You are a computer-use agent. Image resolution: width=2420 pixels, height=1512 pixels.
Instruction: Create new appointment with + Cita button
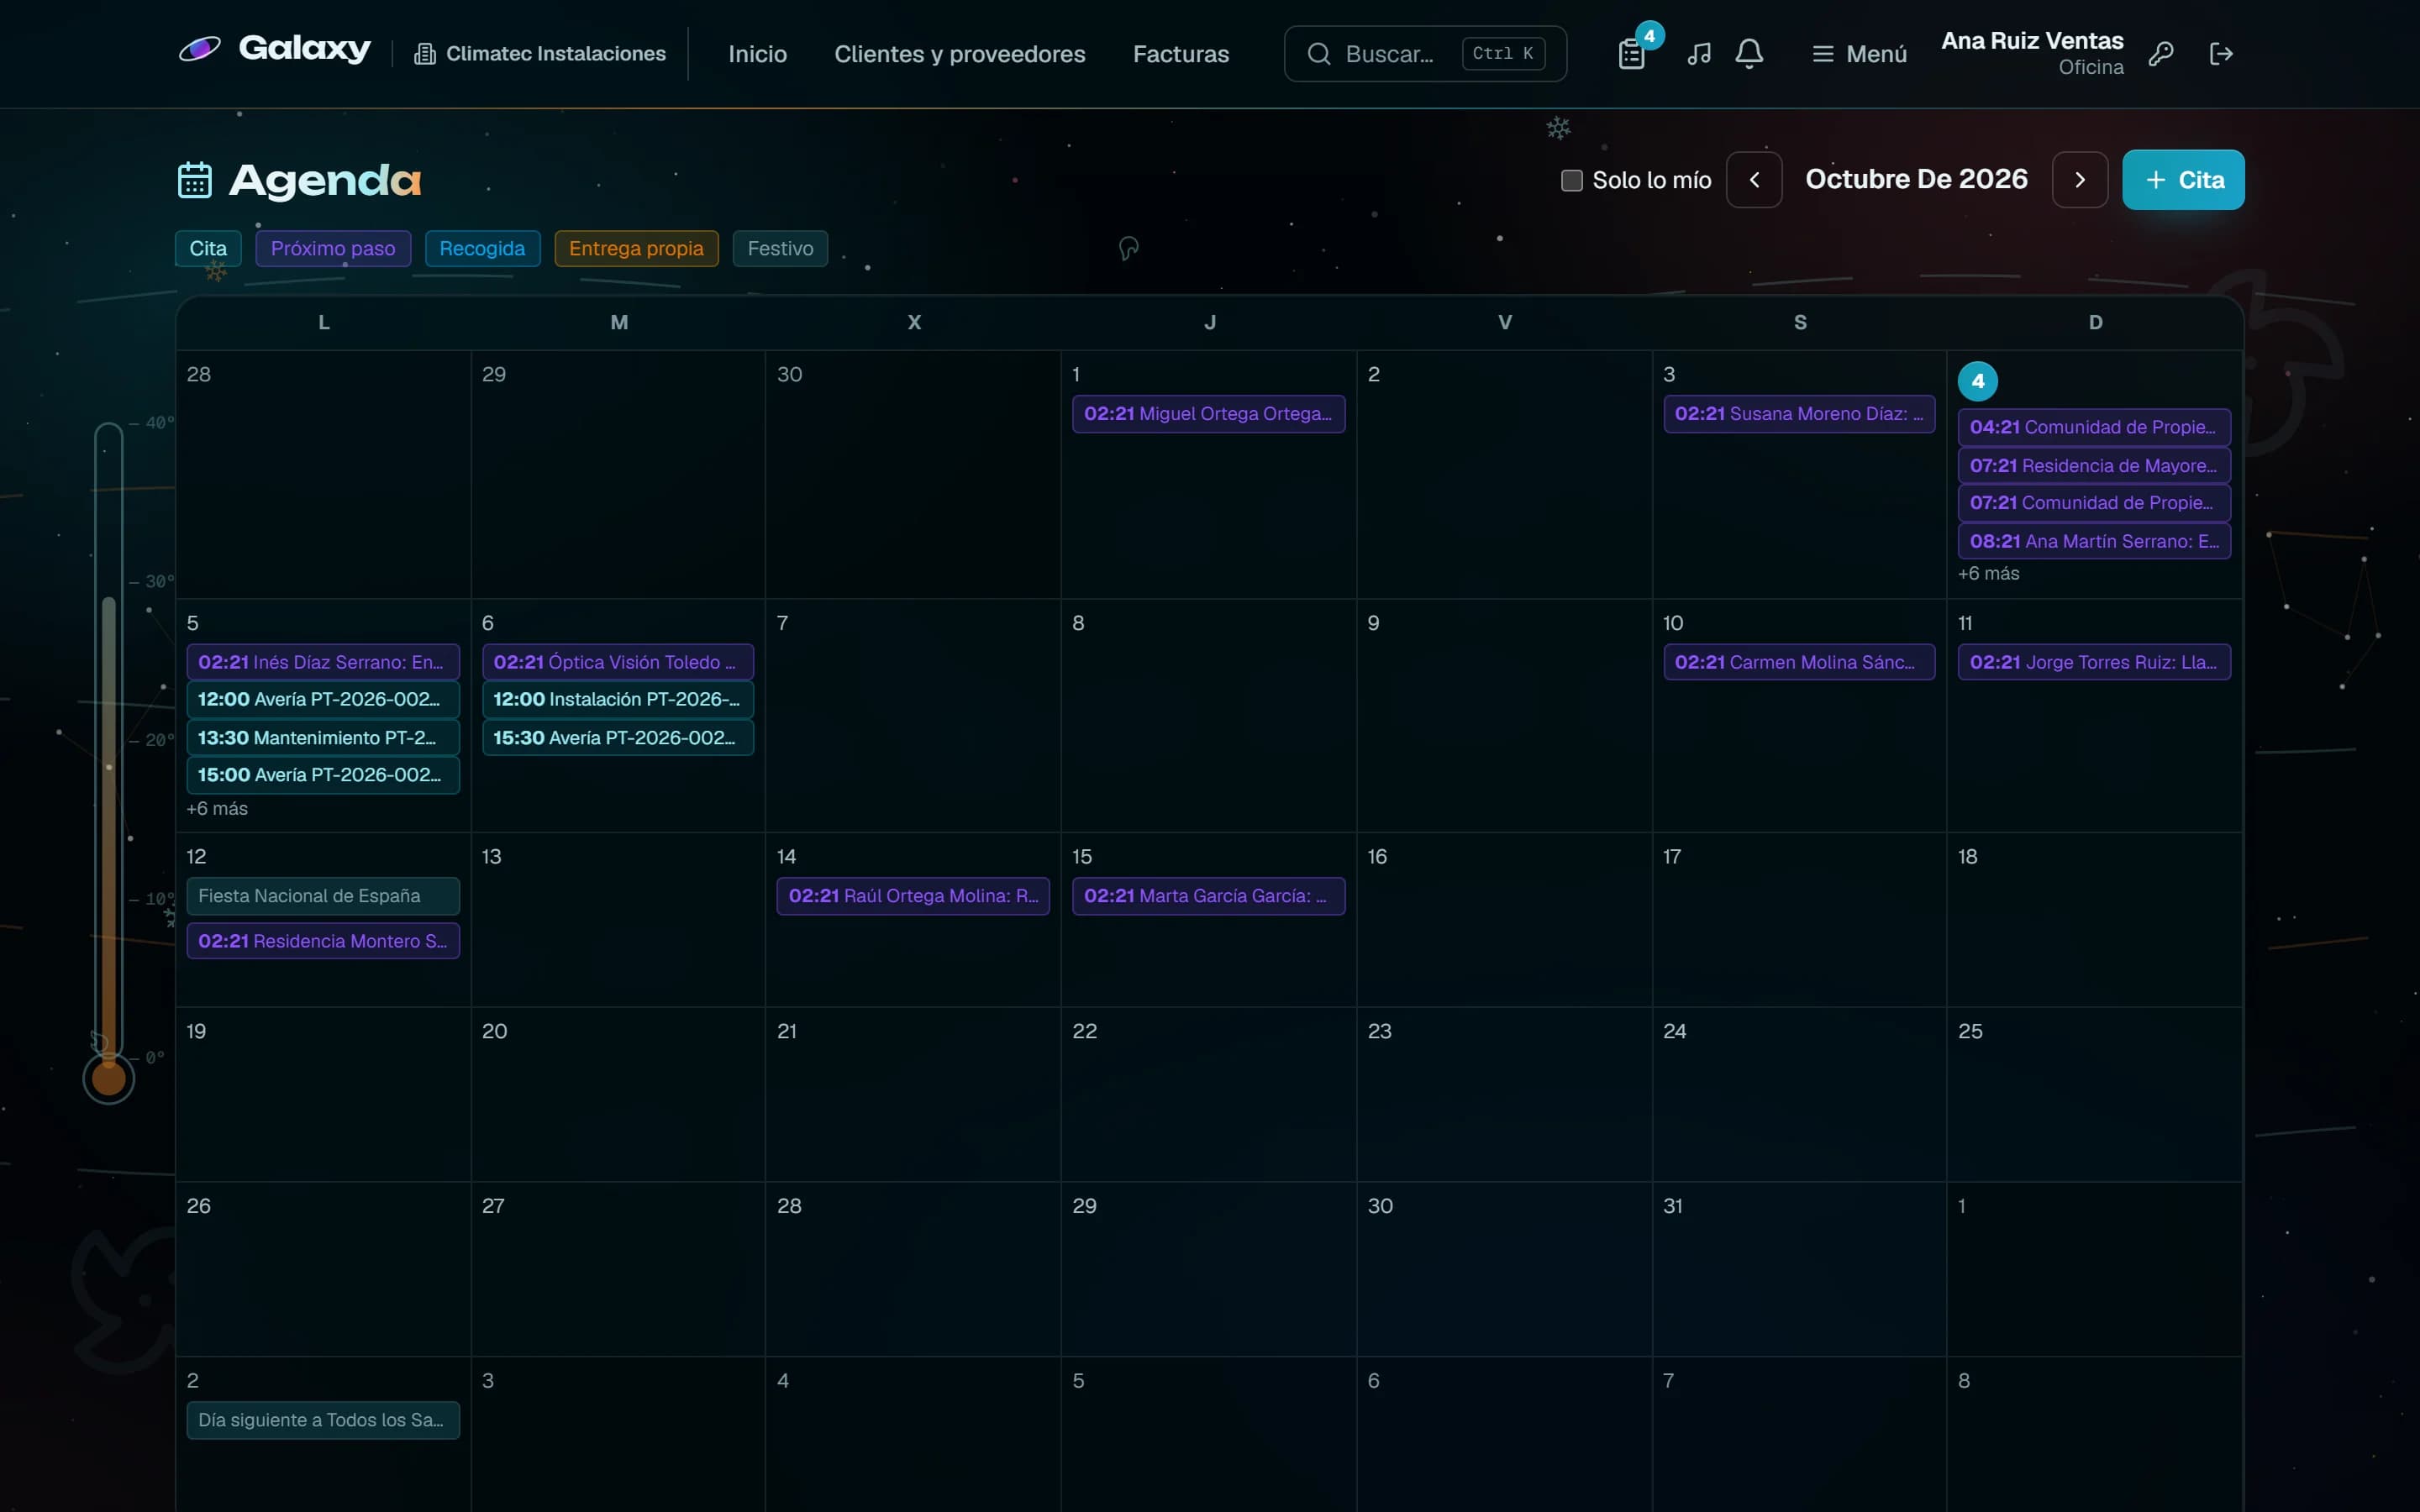tap(2183, 180)
